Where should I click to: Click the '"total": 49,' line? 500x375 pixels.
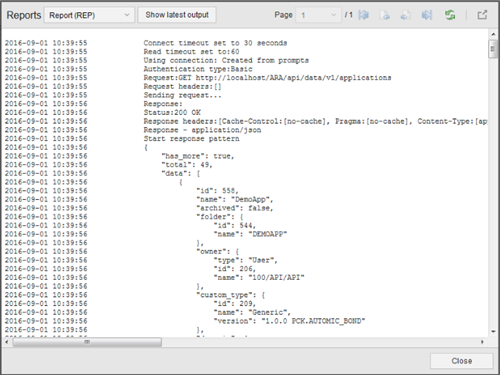(187, 165)
